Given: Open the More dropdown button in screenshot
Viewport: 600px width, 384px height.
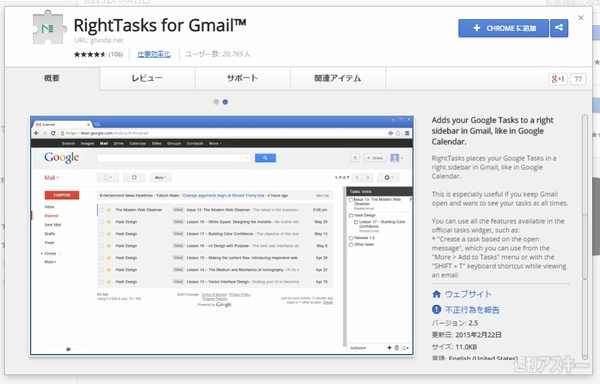Looking at the screenshot, I should pos(160,177).
